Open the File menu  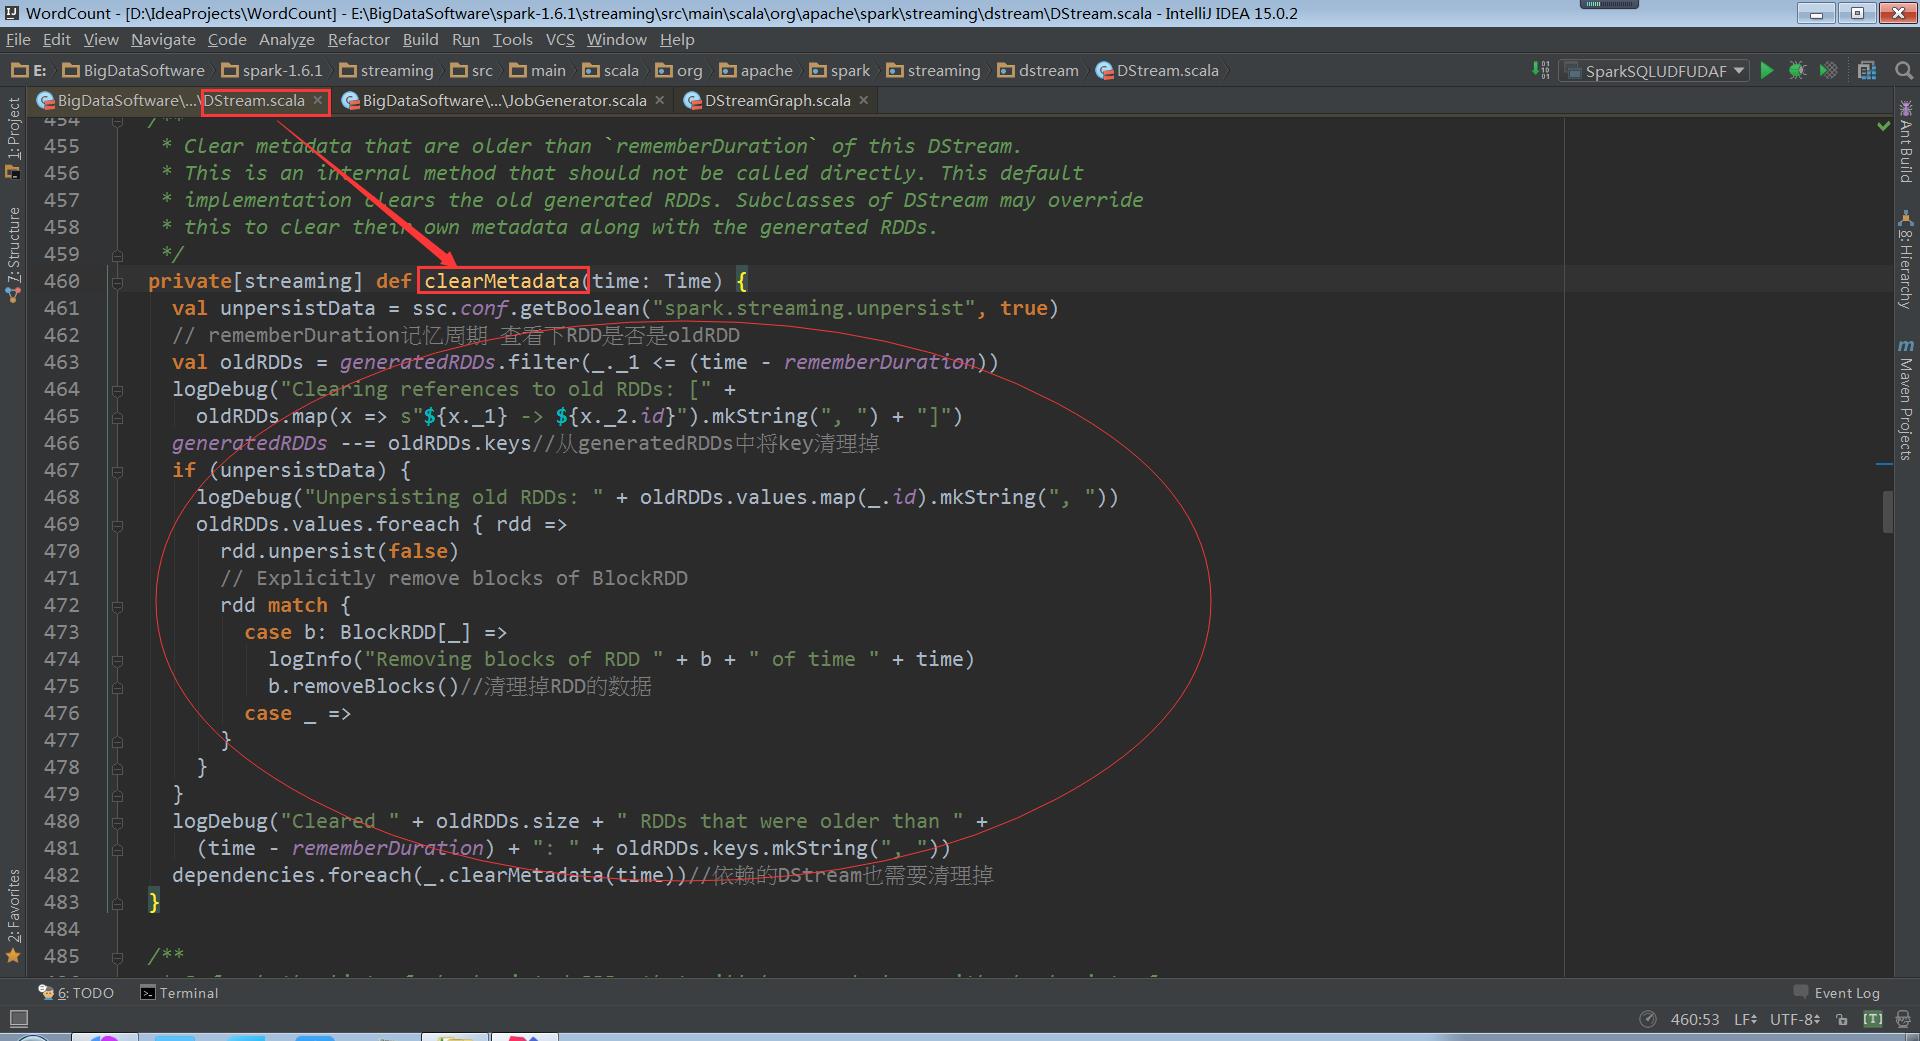tap(18, 39)
